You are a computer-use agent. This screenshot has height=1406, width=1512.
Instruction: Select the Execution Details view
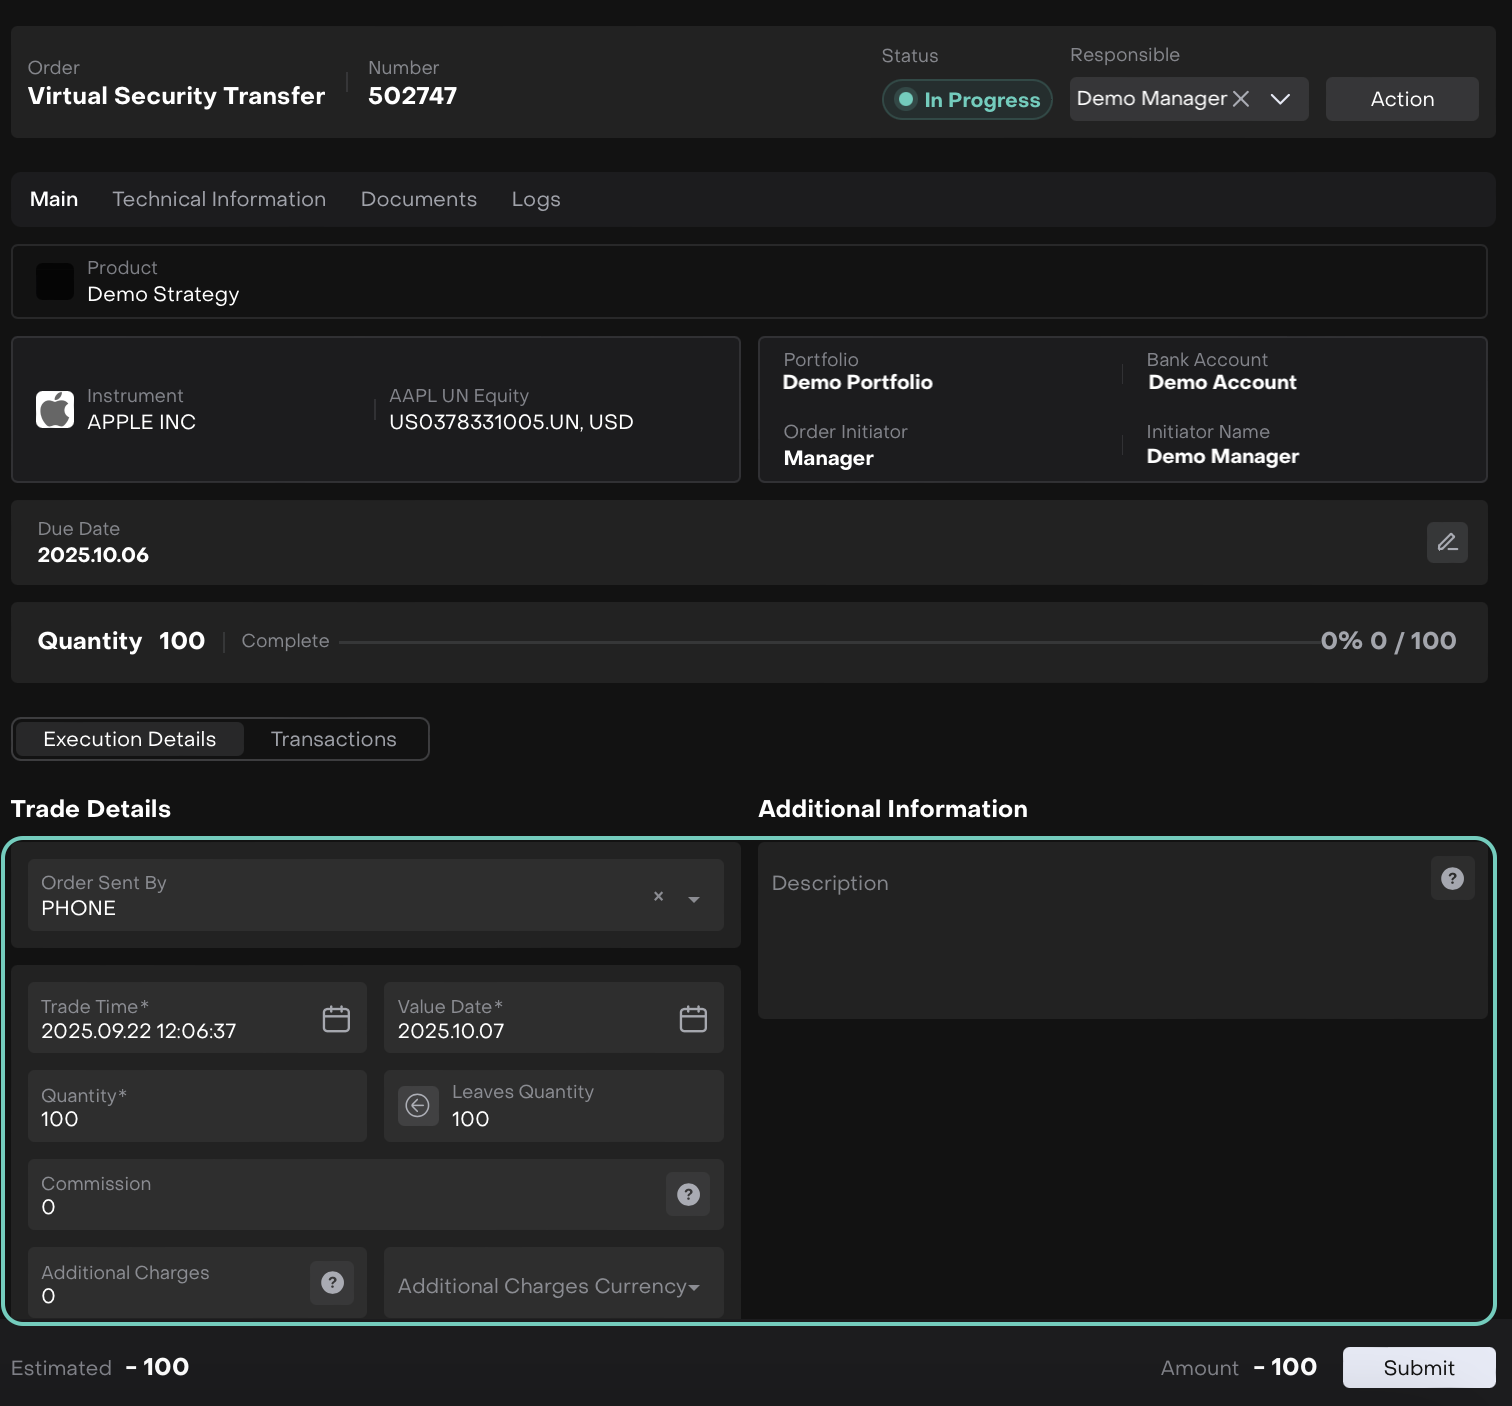(x=130, y=739)
